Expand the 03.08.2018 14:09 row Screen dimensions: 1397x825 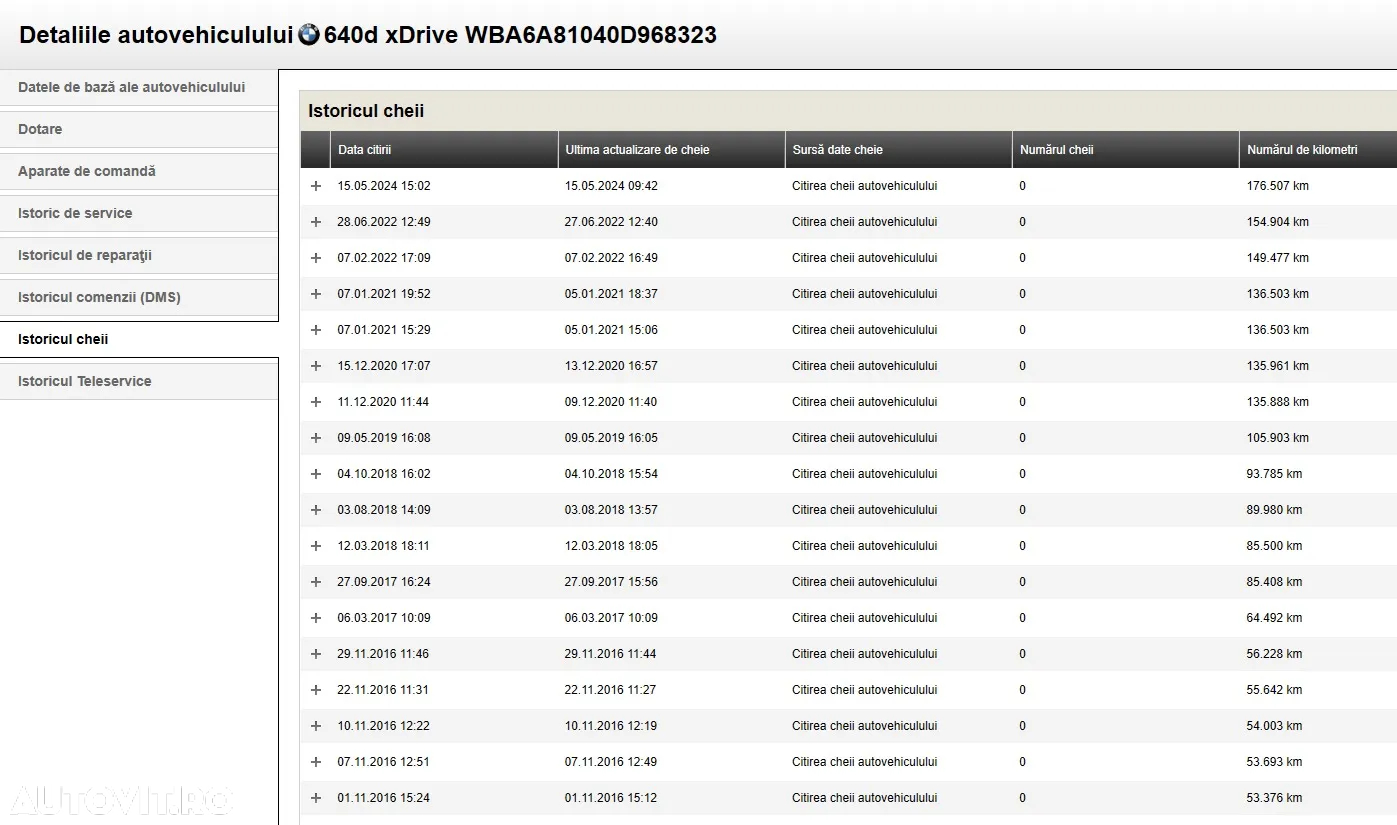coord(316,510)
